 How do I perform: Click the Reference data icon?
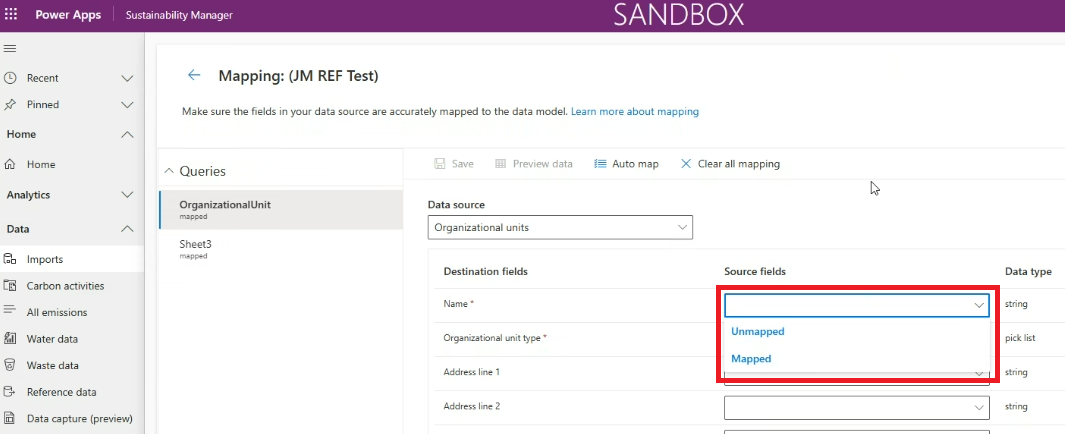coord(10,392)
